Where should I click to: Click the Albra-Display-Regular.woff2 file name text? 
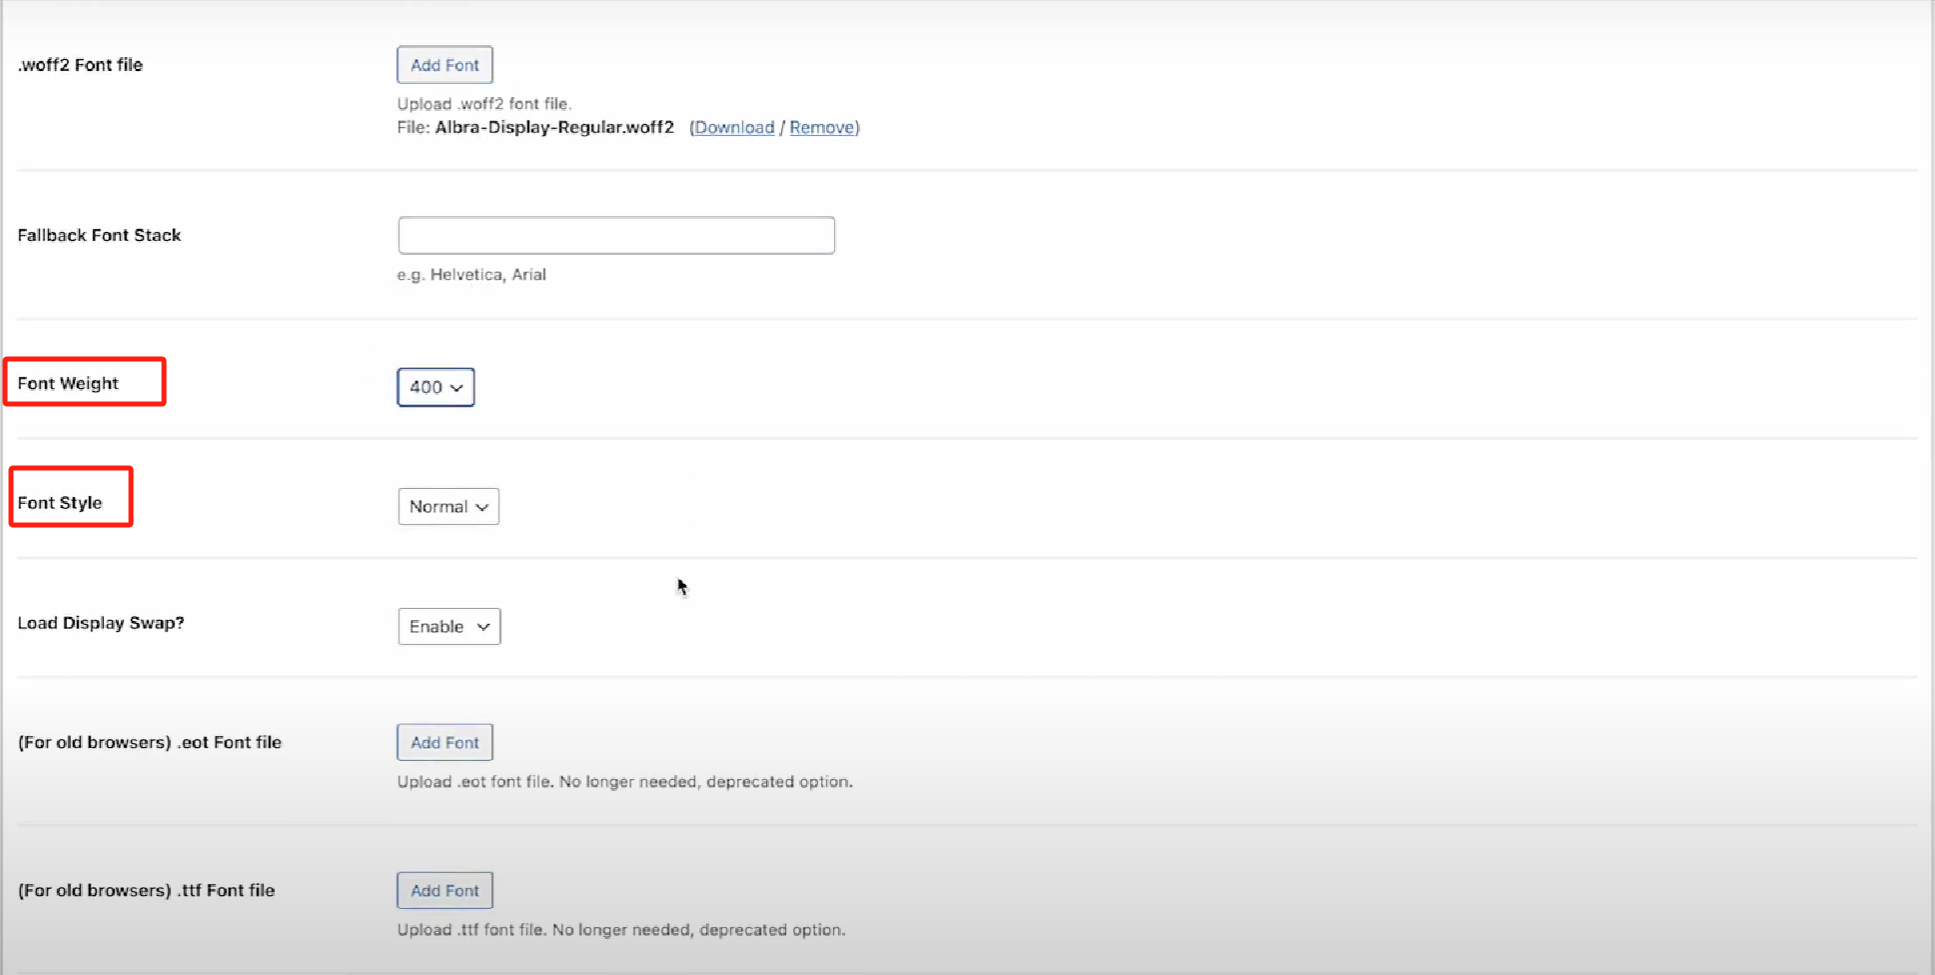coord(554,127)
